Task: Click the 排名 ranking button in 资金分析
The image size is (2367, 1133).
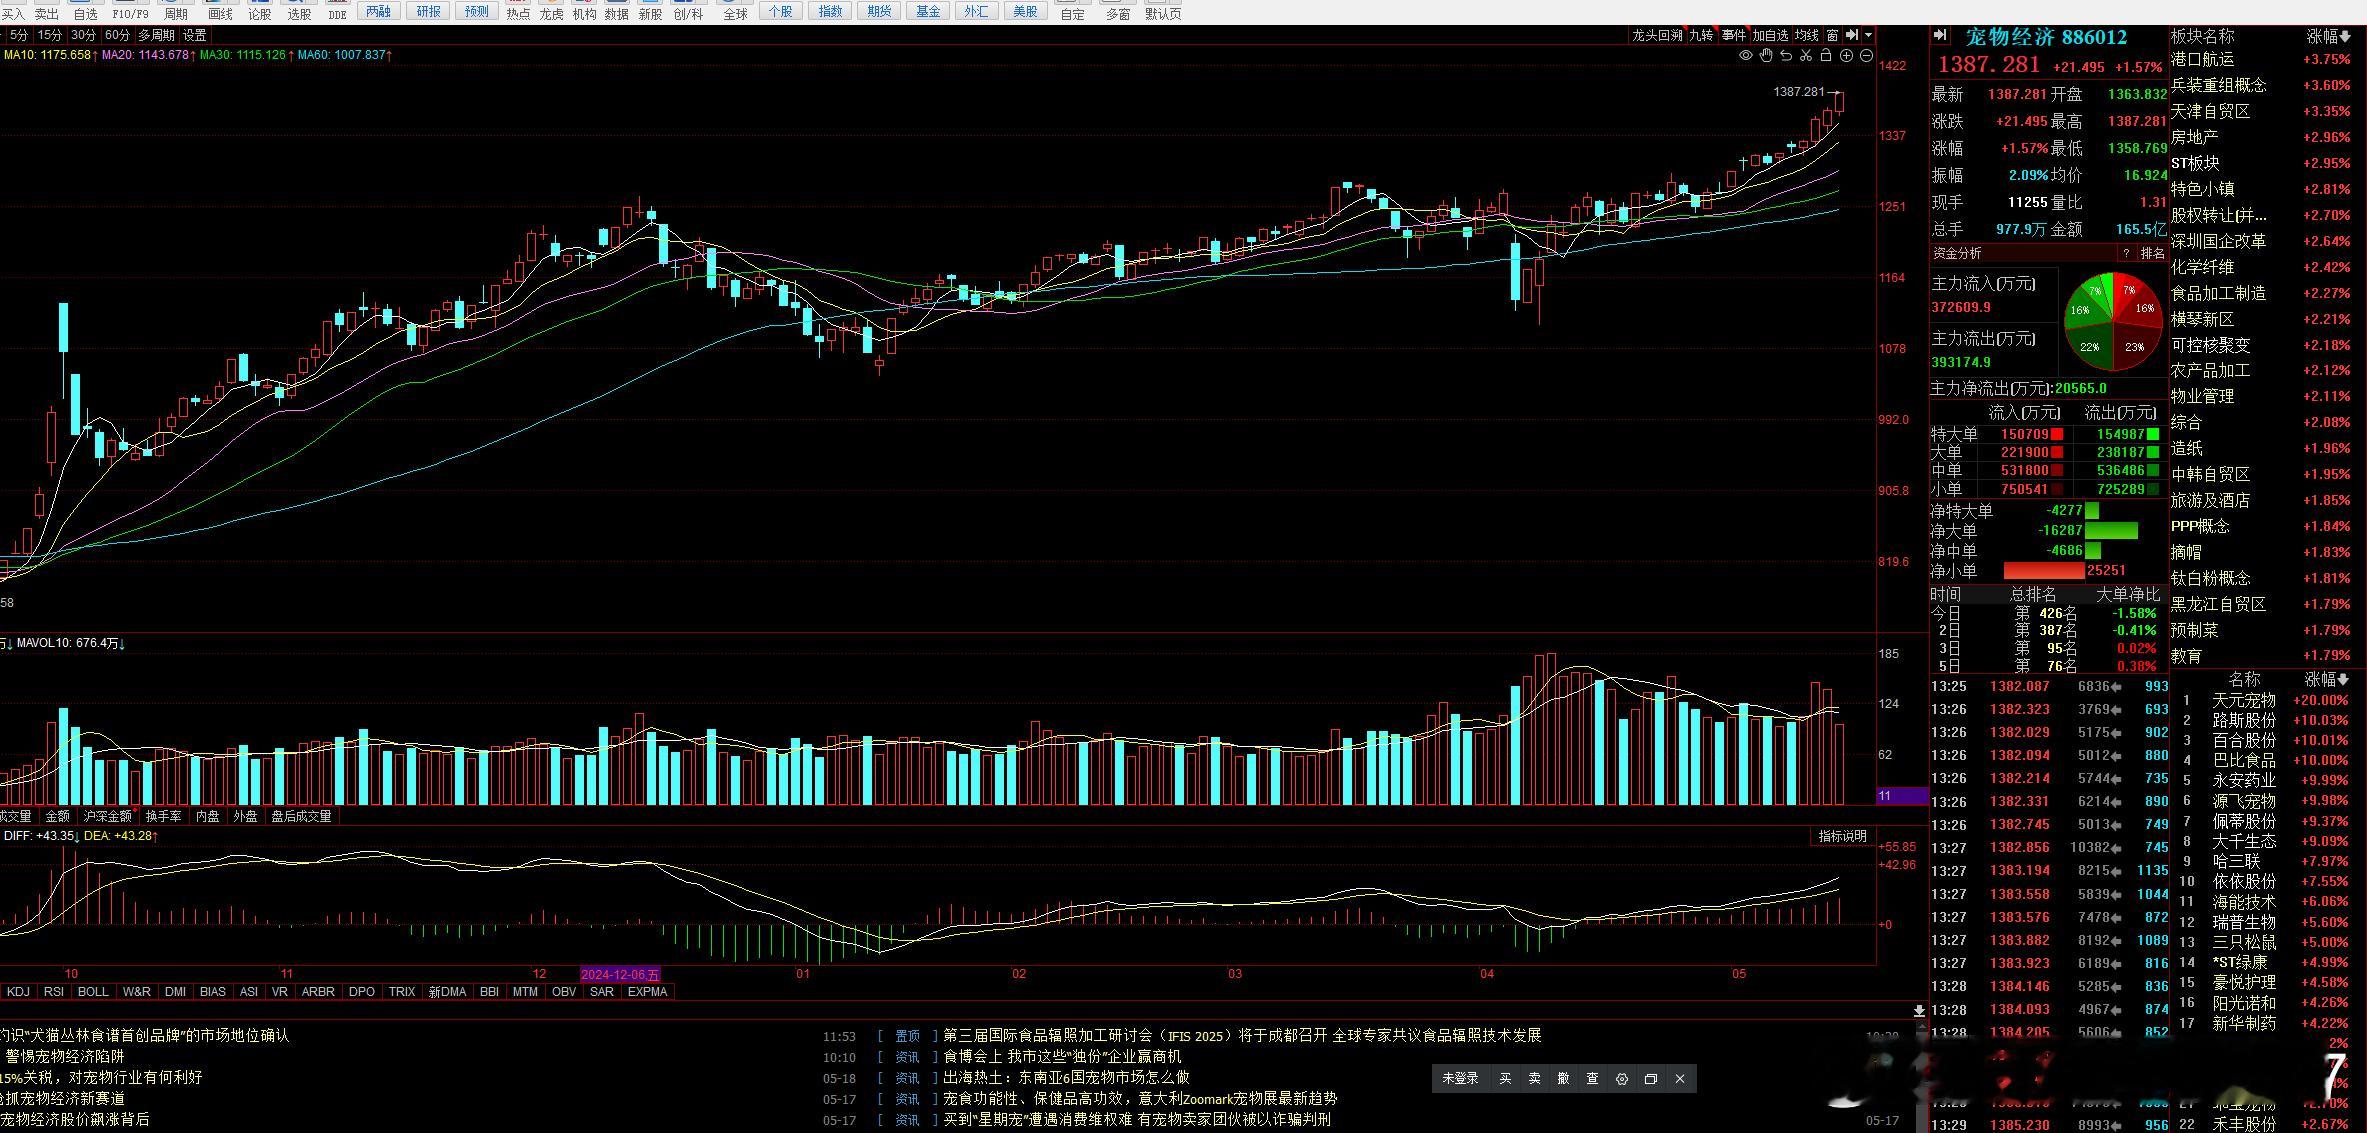Action: (x=2152, y=253)
